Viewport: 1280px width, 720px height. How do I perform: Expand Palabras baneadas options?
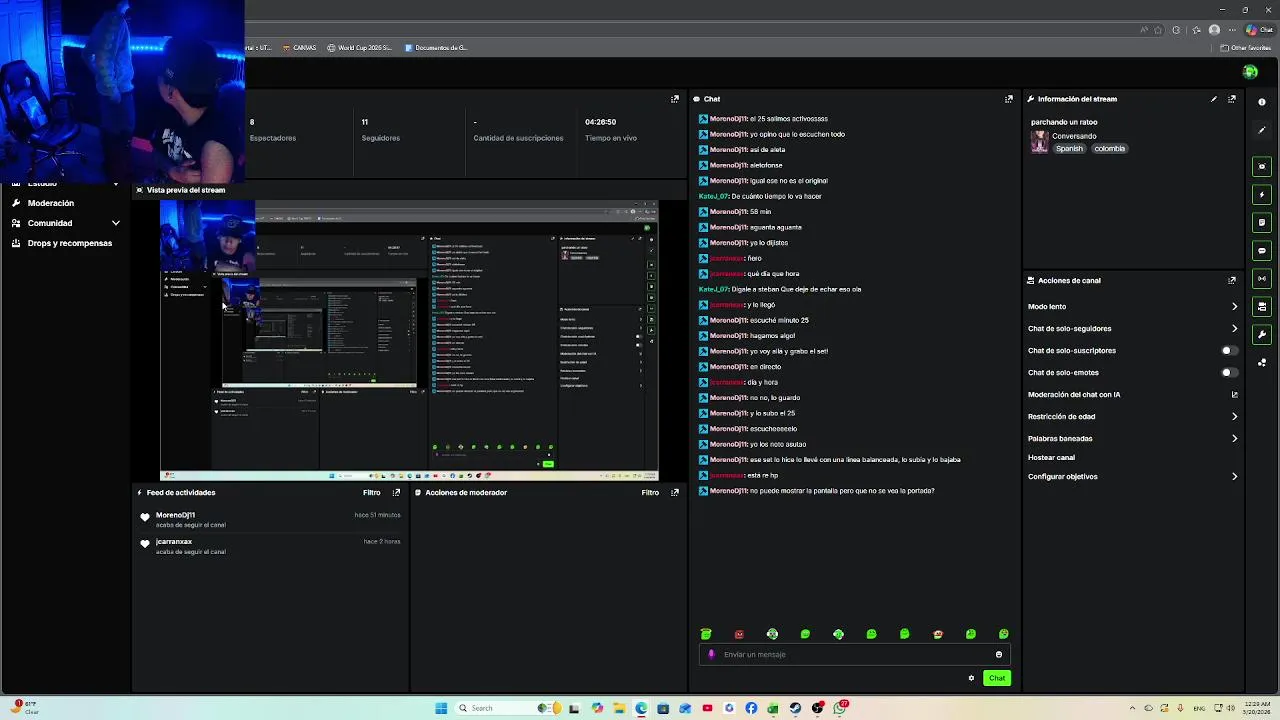(x=1234, y=438)
